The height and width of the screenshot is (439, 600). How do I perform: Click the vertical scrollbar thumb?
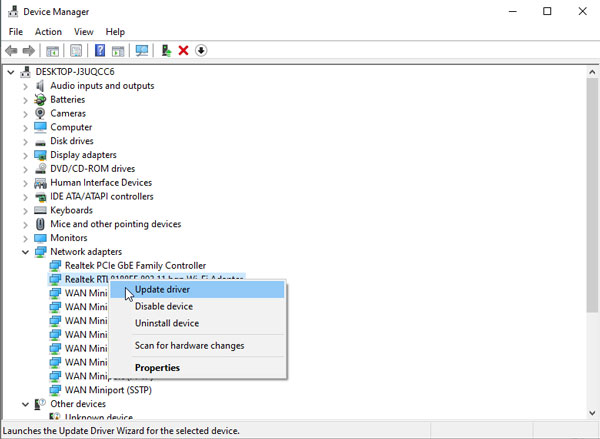(592, 195)
